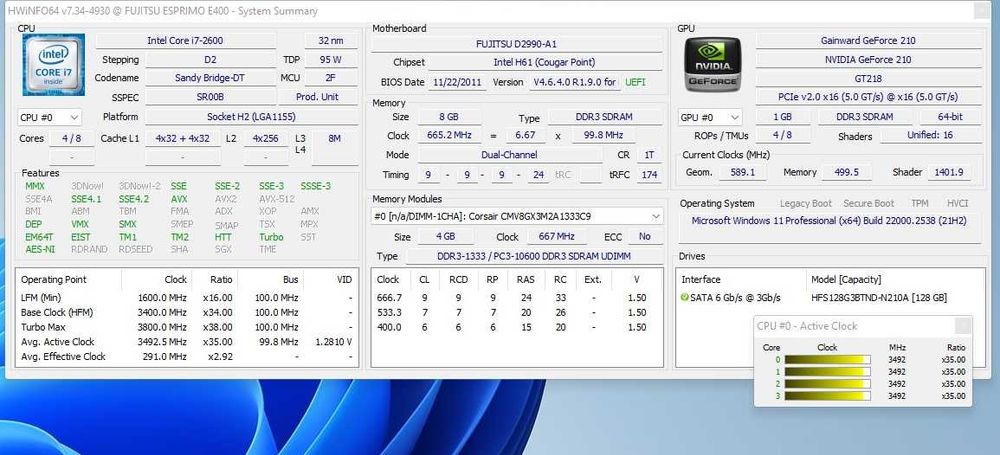Open the CPU #0 selector dropdown
Viewport: 1000px width, 455px height.
tap(50, 117)
